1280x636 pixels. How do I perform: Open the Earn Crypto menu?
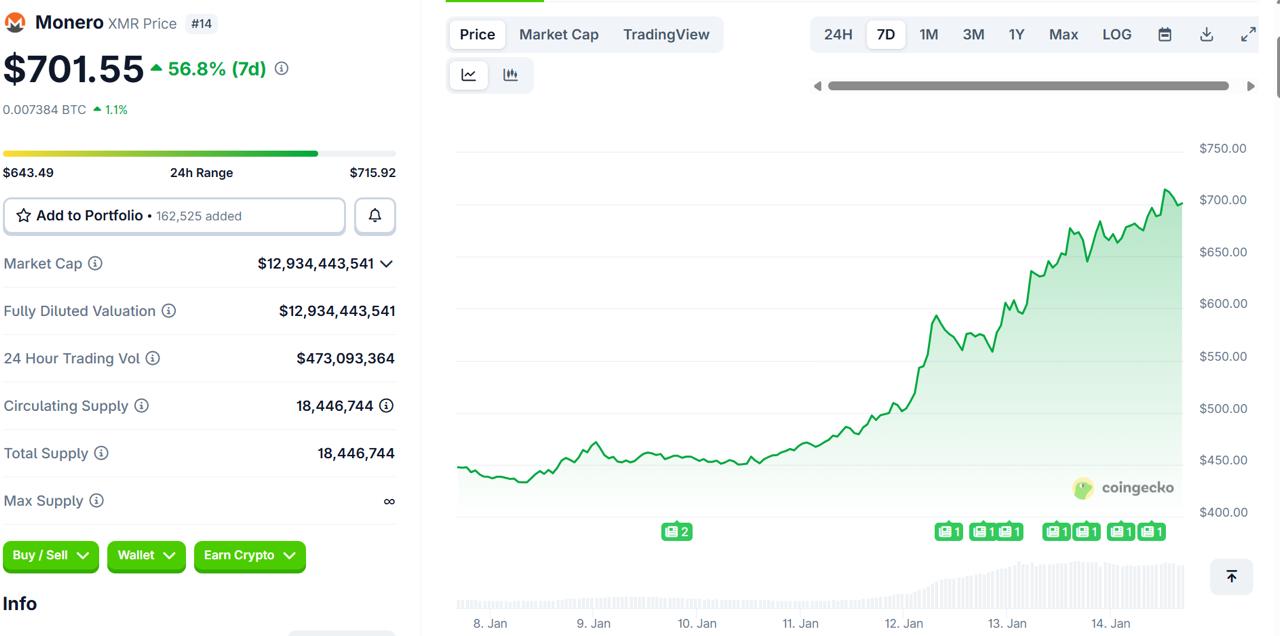250,557
